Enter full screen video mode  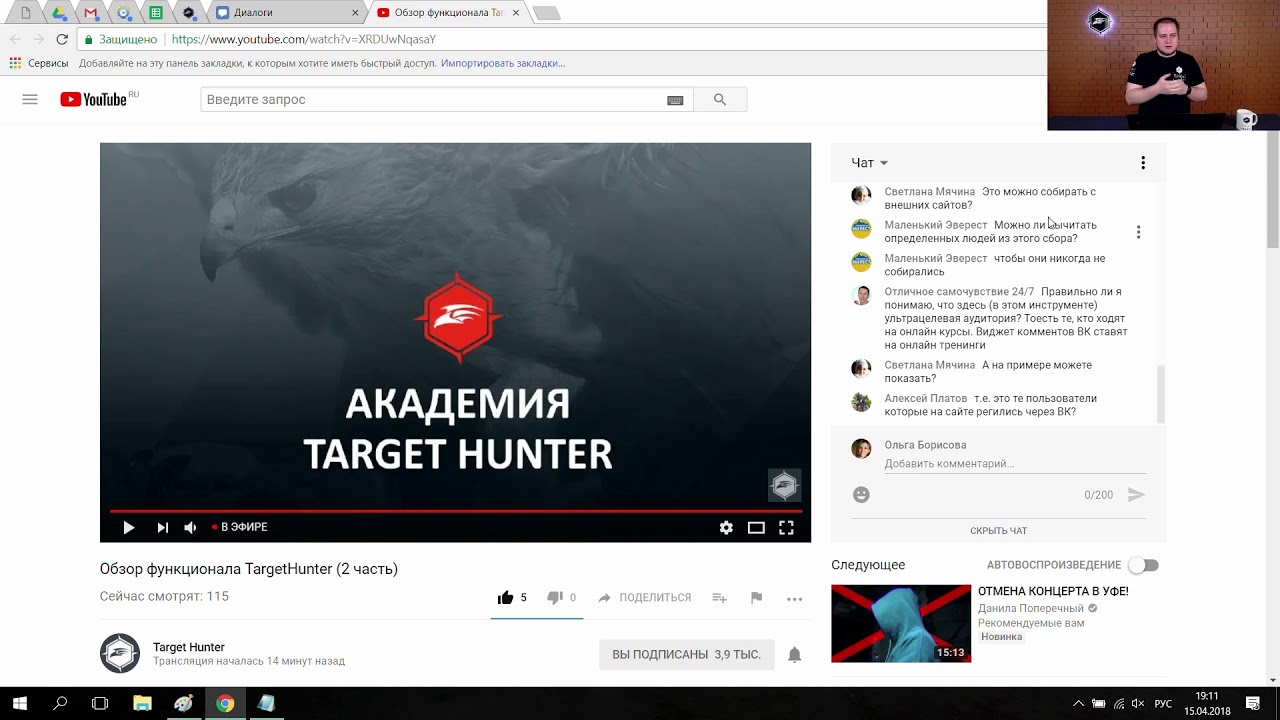[786, 527]
